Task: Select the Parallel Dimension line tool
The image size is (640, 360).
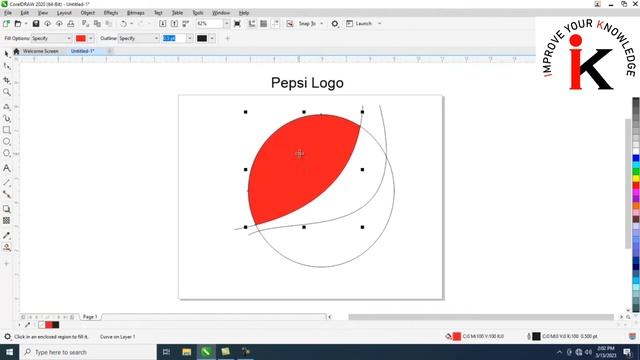Action: click(7, 182)
